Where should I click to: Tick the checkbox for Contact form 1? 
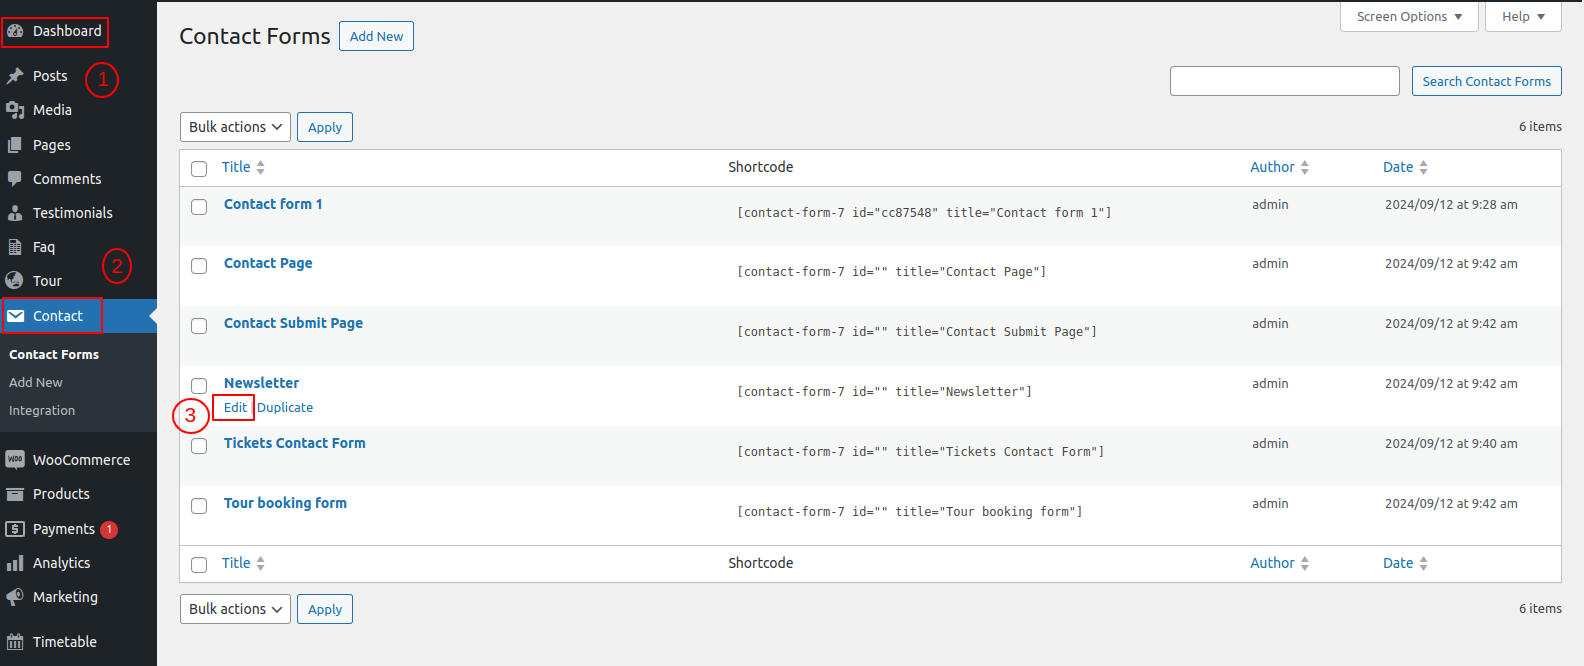[x=199, y=207]
